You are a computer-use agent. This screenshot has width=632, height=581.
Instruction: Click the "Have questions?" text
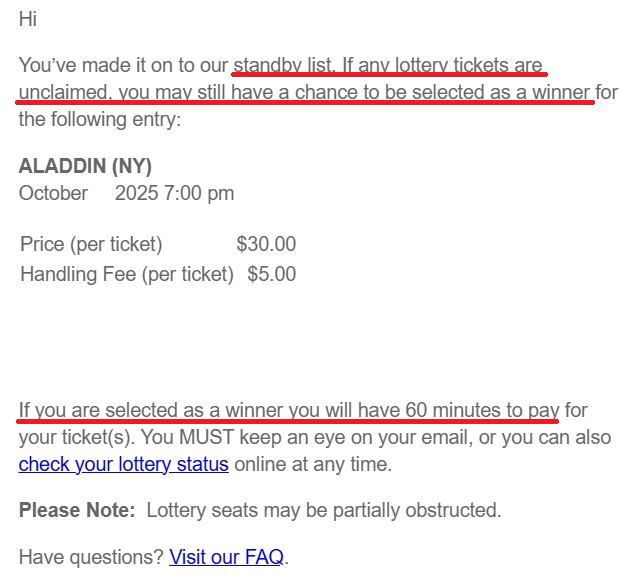(91, 557)
